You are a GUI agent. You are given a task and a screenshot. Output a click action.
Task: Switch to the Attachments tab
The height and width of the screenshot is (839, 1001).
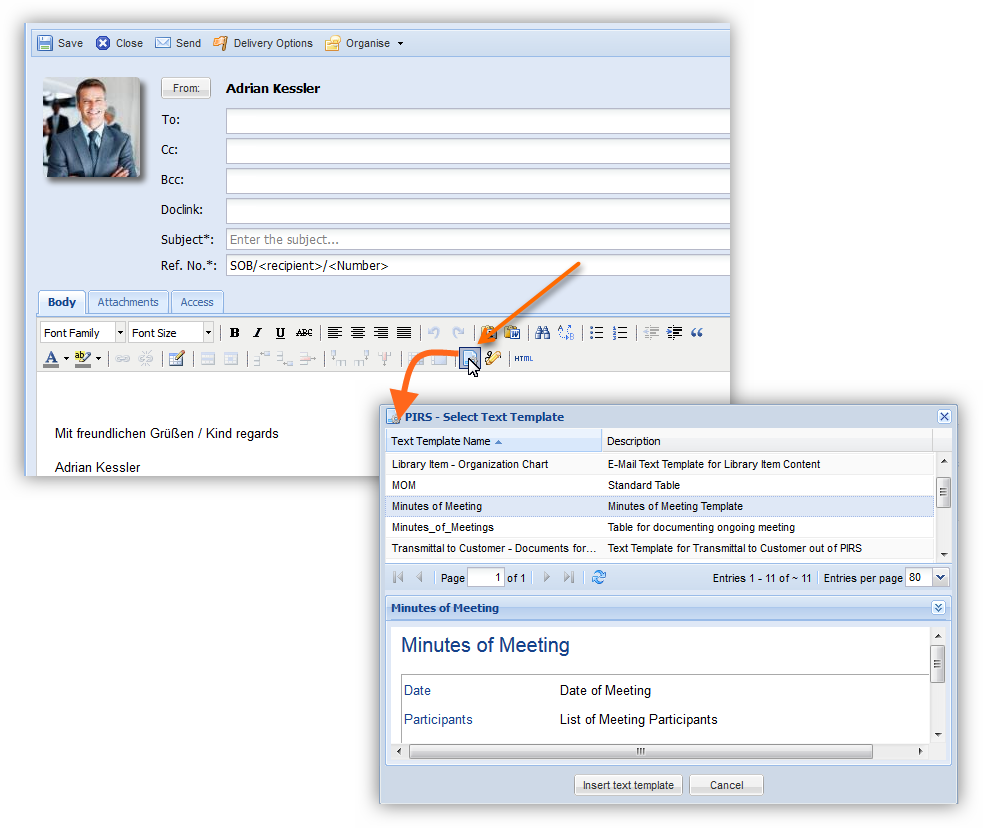click(x=128, y=302)
